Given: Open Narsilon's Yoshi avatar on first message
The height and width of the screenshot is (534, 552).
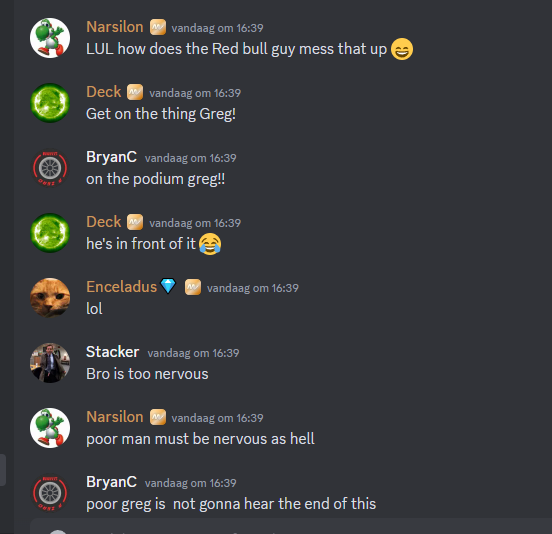Looking at the screenshot, I should pos(50,38).
